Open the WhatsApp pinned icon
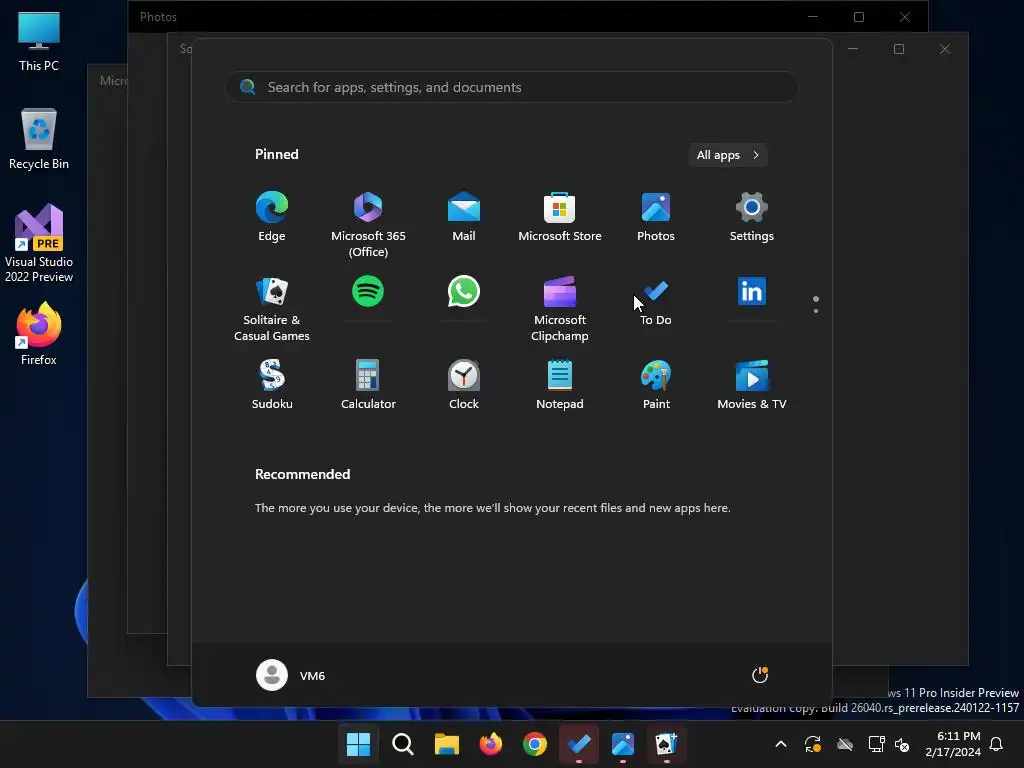 [x=464, y=291]
